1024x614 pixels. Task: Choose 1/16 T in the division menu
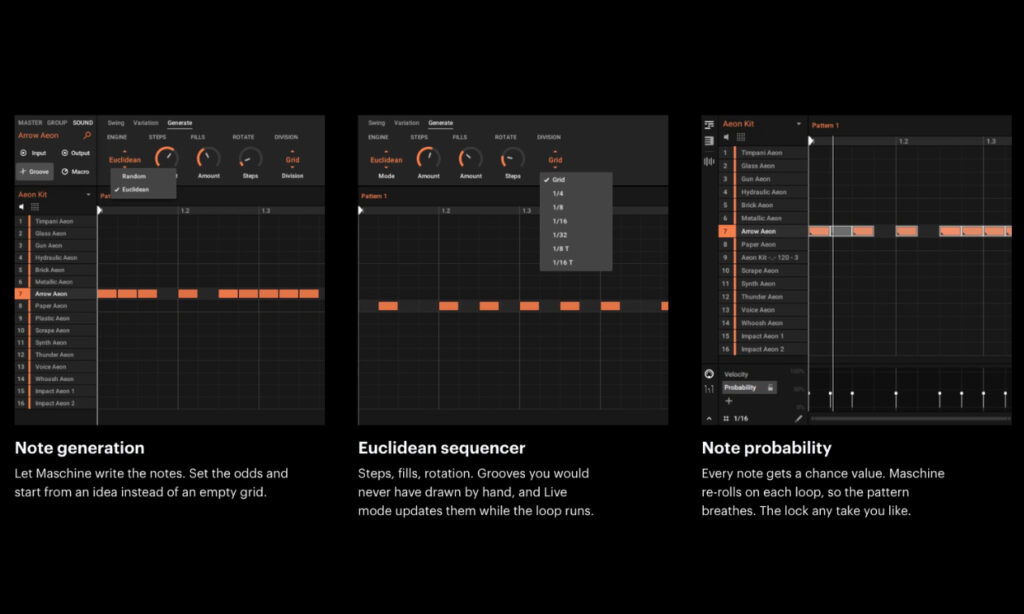(576, 263)
